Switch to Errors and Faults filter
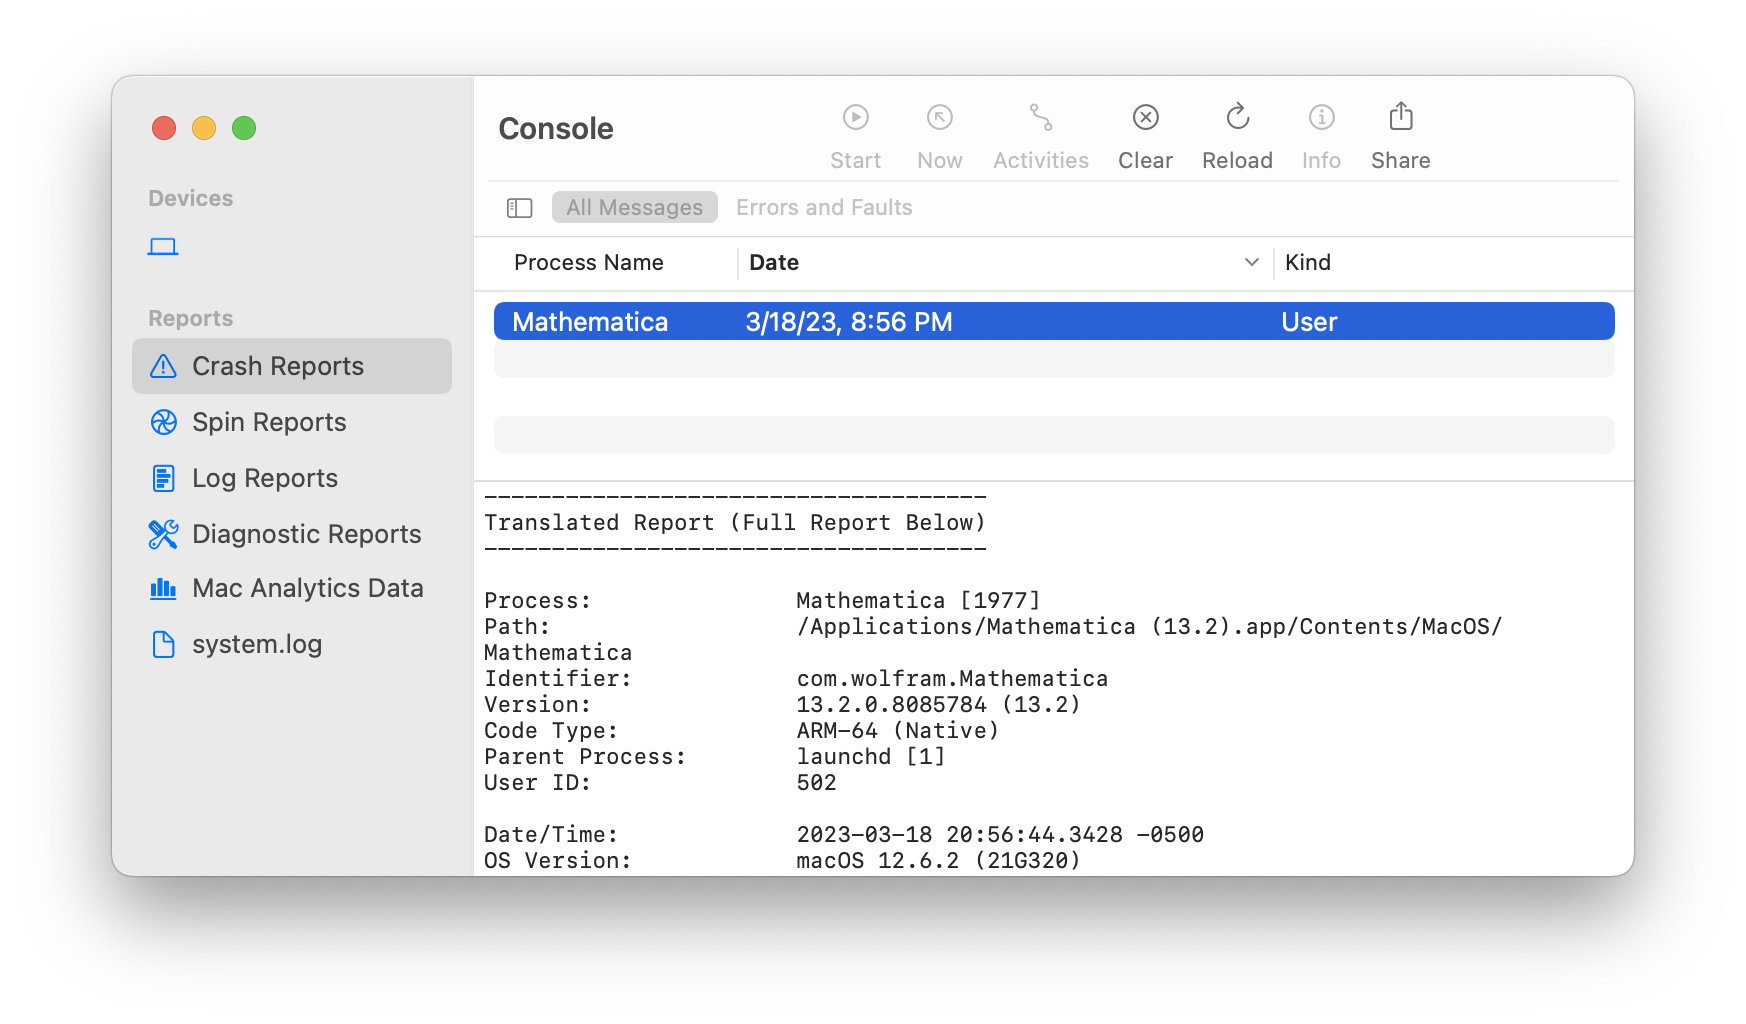Screen dimensions: 1746x1024 (x=824, y=208)
